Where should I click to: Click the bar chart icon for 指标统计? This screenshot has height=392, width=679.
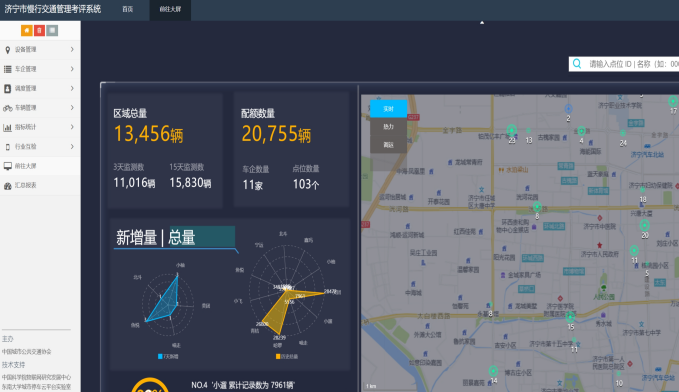click(x=8, y=127)
